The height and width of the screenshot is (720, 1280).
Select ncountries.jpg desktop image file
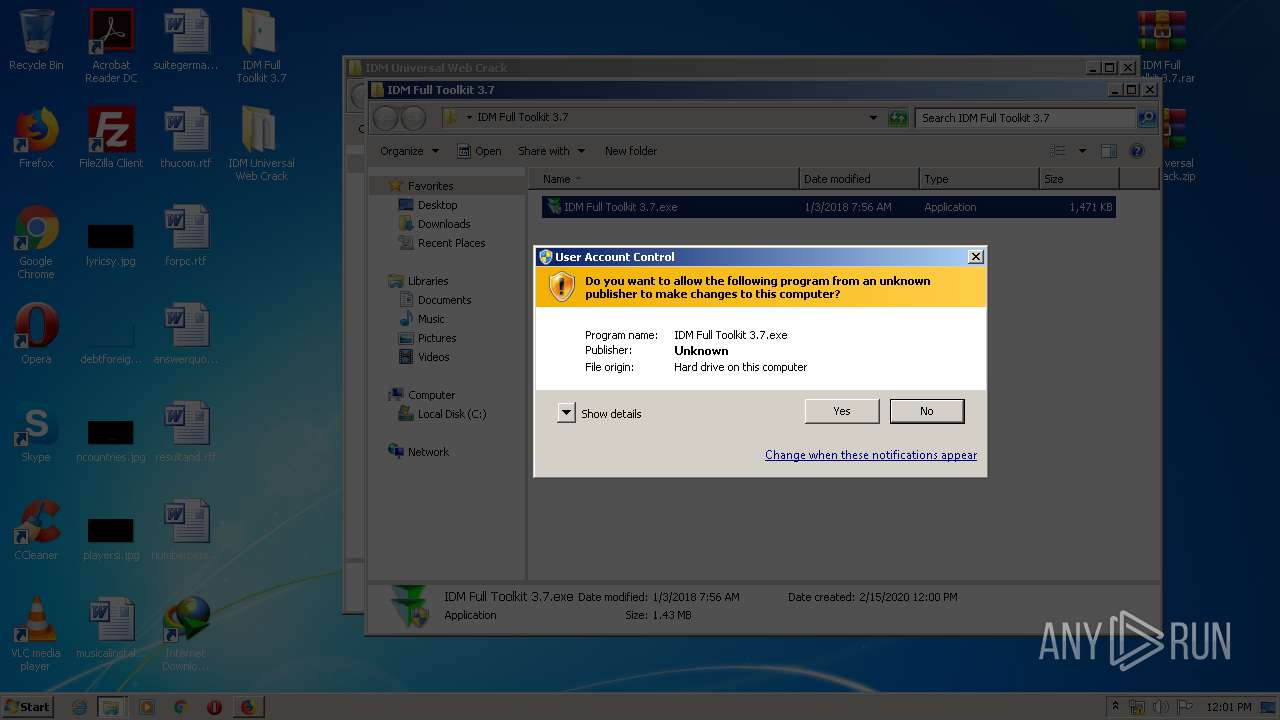tap(111, 439)
